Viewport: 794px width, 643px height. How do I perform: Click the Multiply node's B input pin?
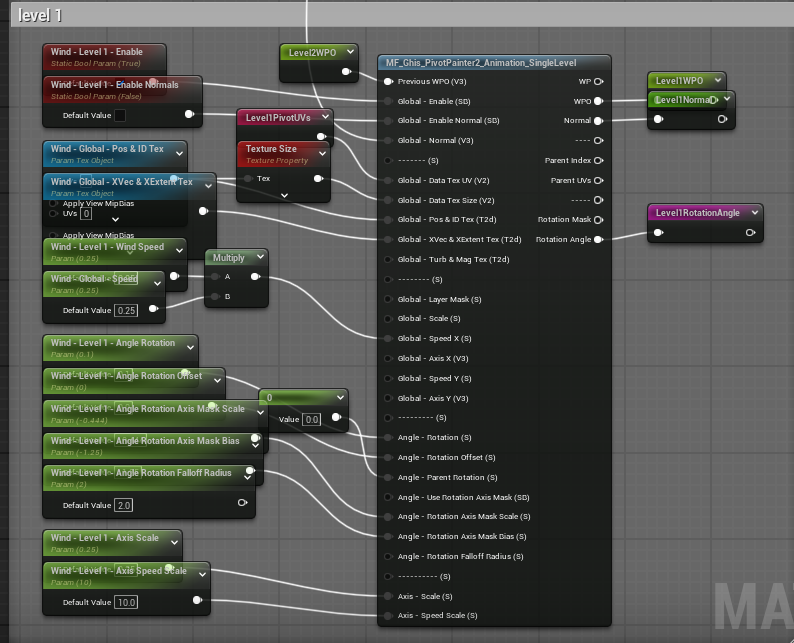213,297
